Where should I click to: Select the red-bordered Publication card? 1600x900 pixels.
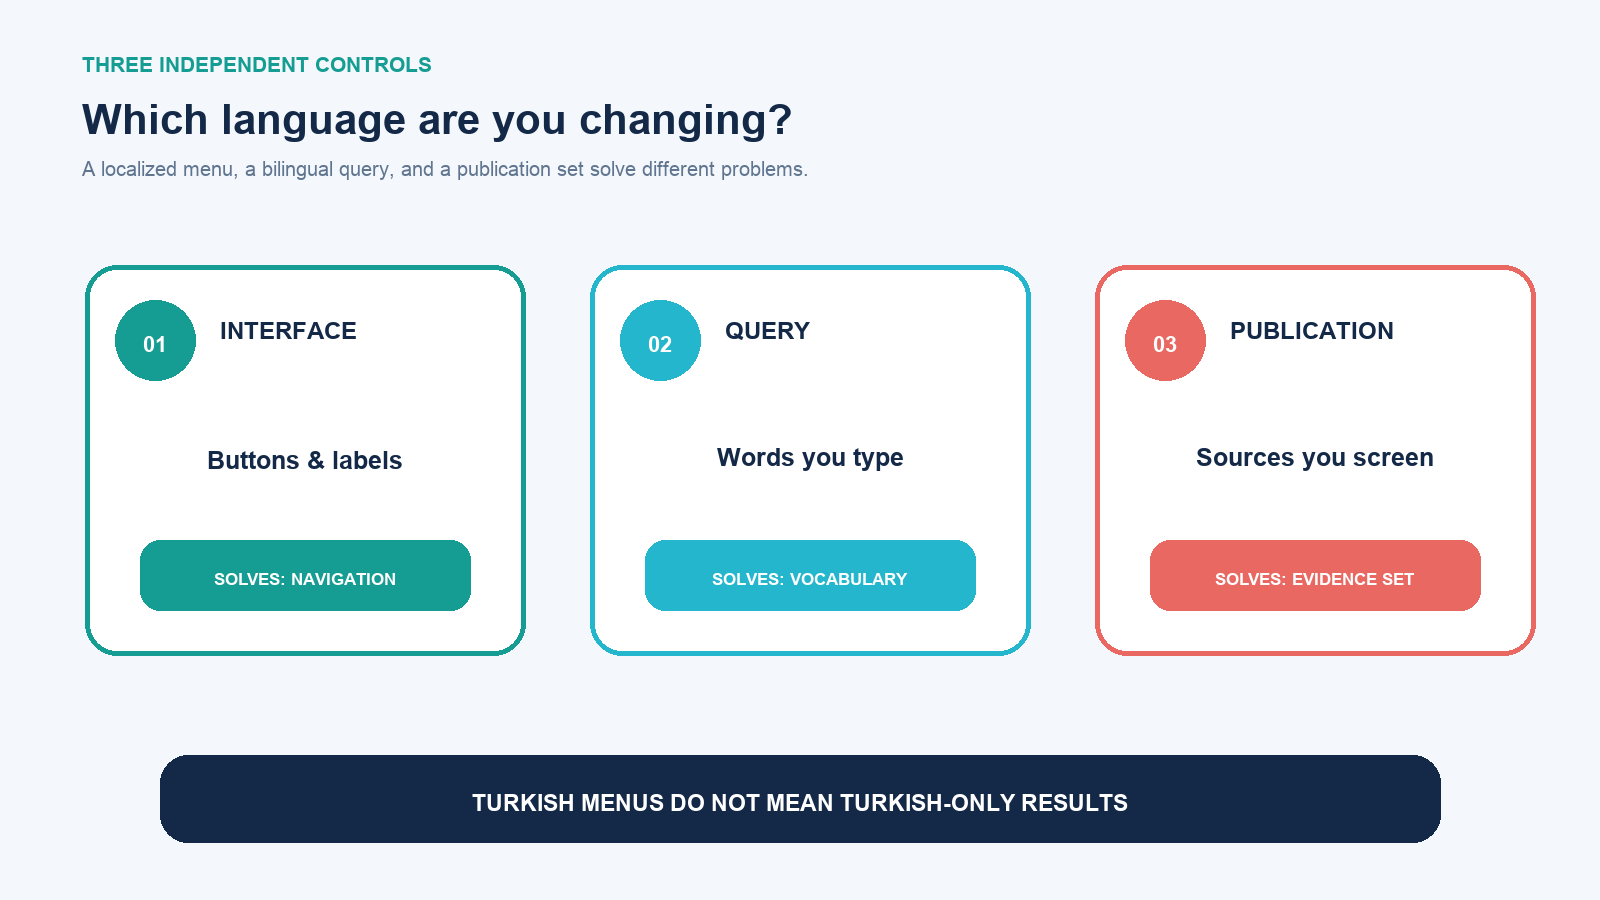(1315, 460)
